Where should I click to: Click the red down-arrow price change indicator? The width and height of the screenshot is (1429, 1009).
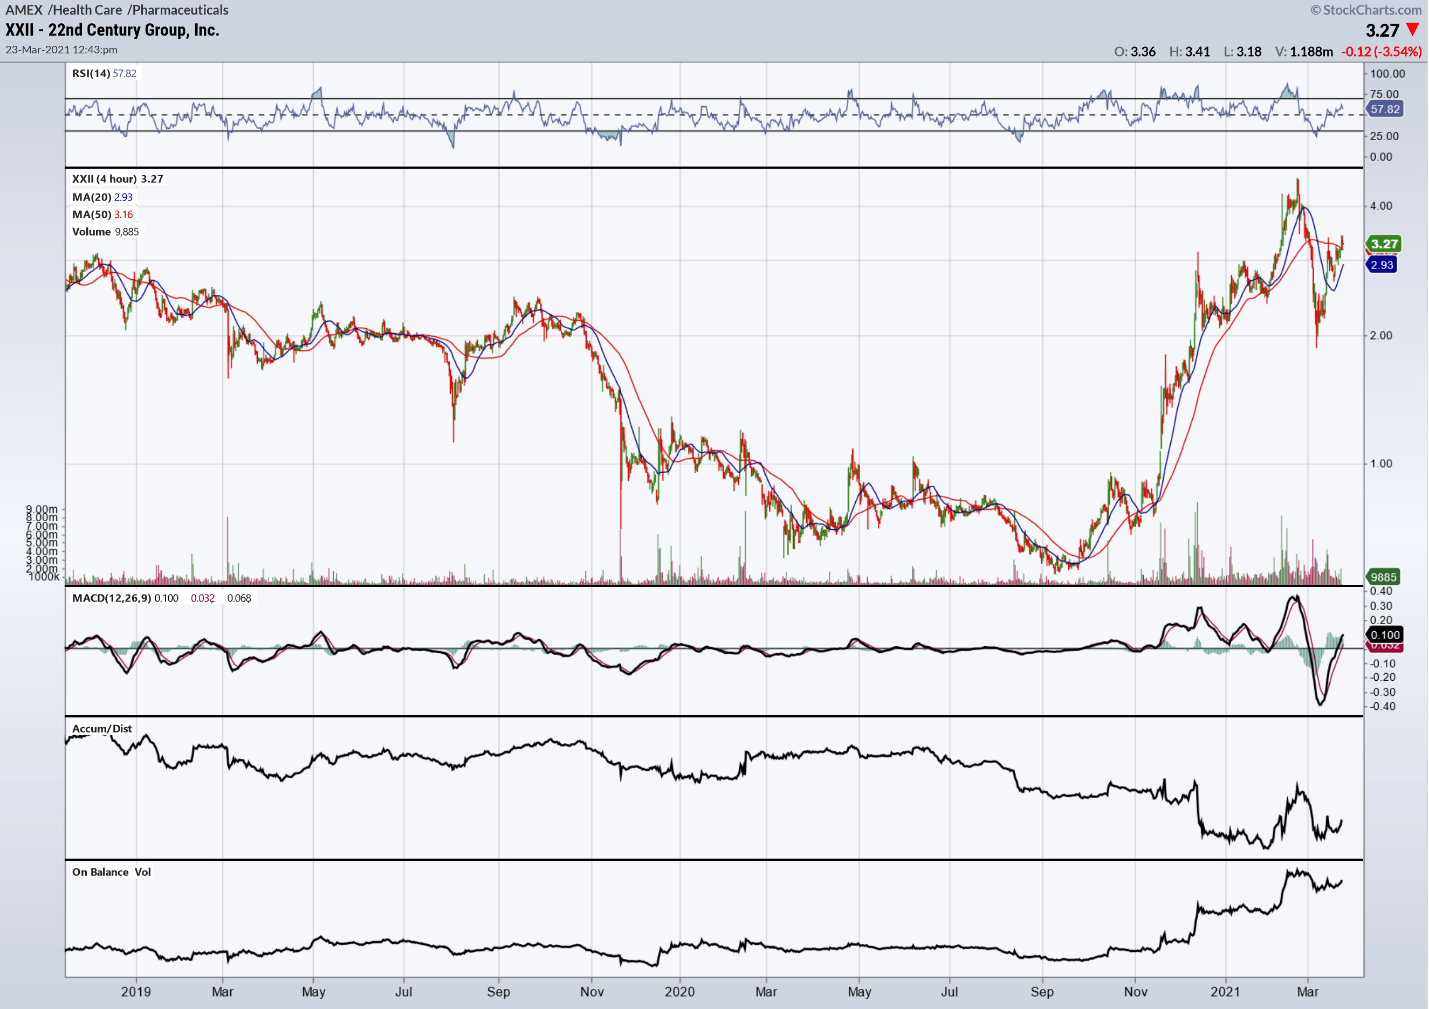click(1413, 30)
